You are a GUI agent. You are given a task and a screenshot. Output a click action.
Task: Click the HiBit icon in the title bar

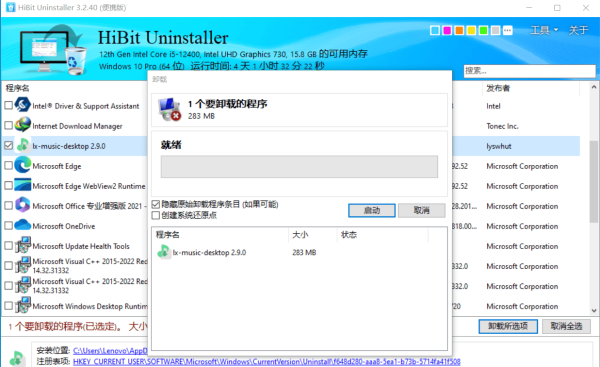[x=11, y=7]
